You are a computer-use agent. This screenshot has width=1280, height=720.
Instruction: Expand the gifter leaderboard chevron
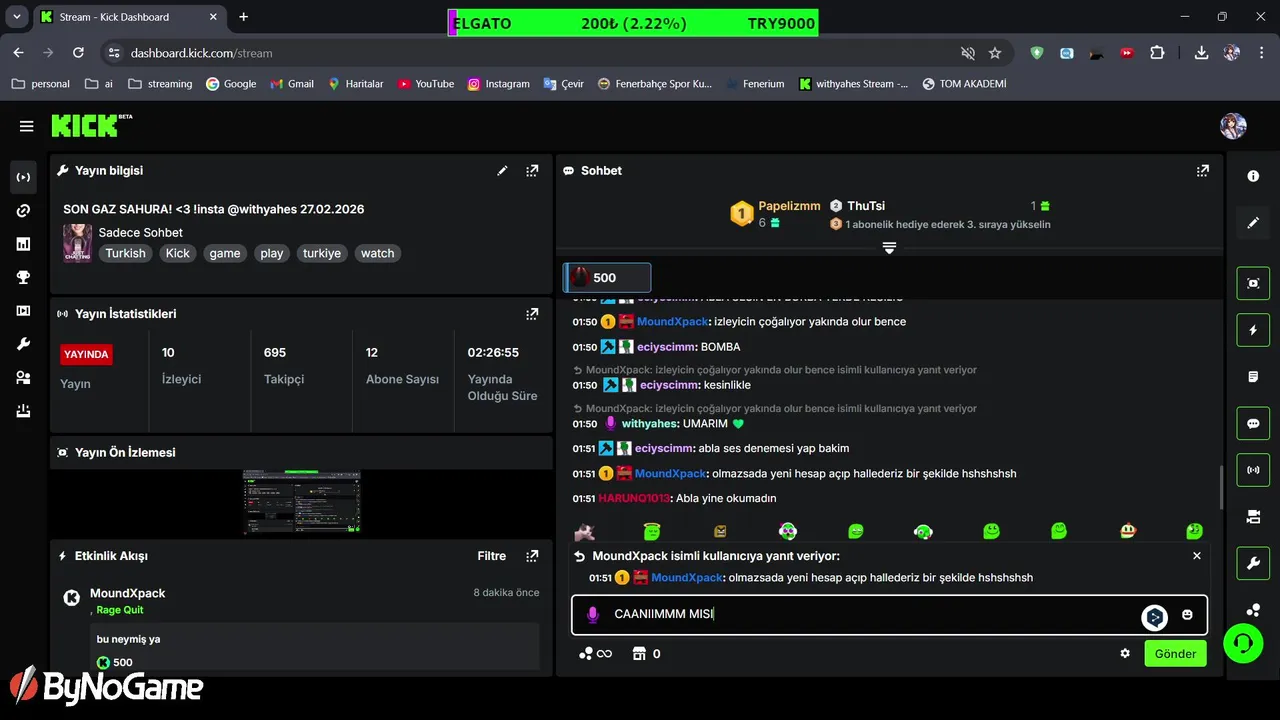click(x=889, y=248)
